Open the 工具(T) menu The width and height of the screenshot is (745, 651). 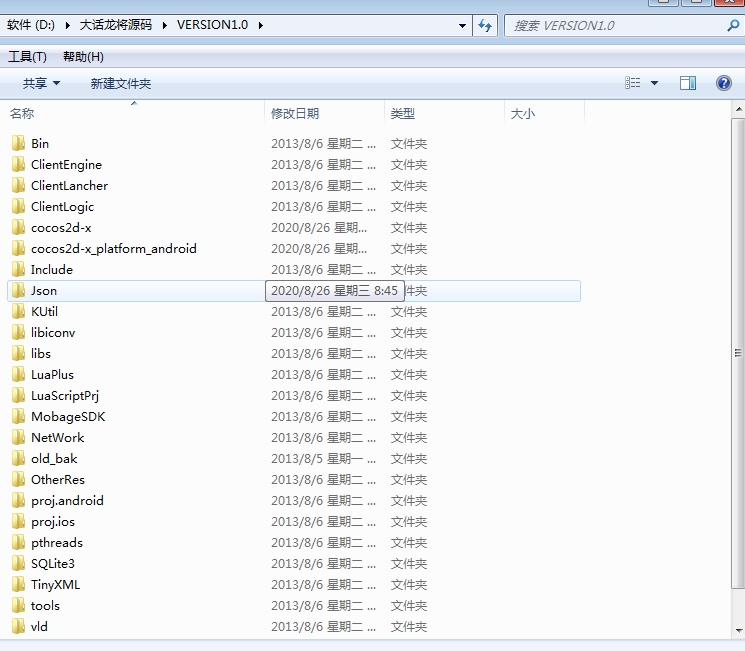pyautogui.click(x=28, y=57)
